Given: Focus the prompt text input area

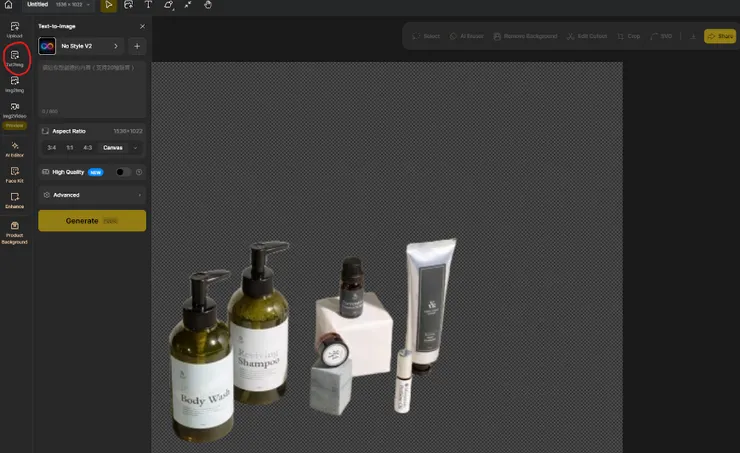Looking at the screenshot, I should [92, 88].
